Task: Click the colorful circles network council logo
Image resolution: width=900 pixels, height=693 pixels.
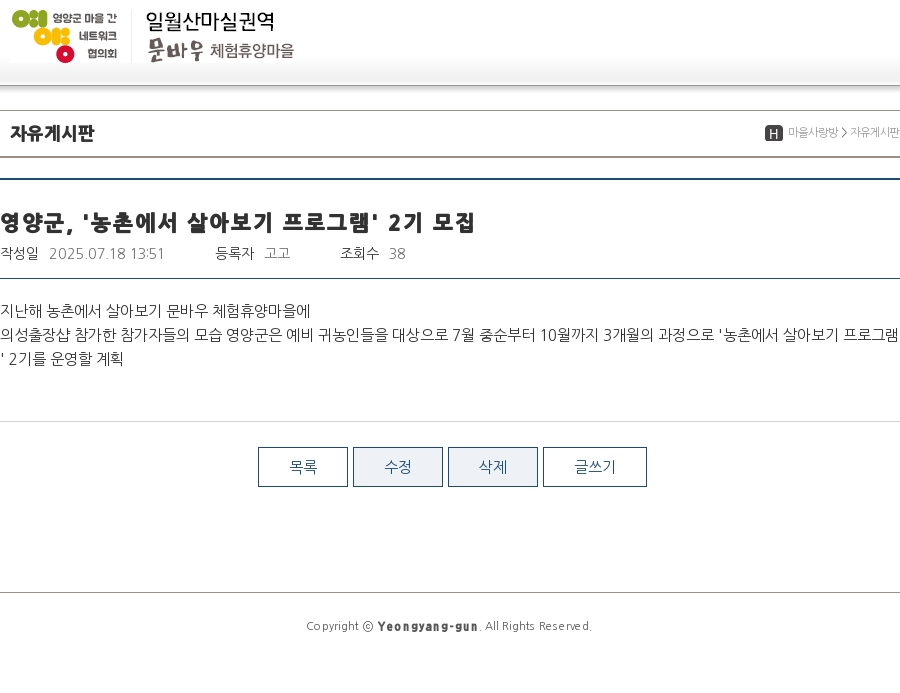Action: (42, 36)
